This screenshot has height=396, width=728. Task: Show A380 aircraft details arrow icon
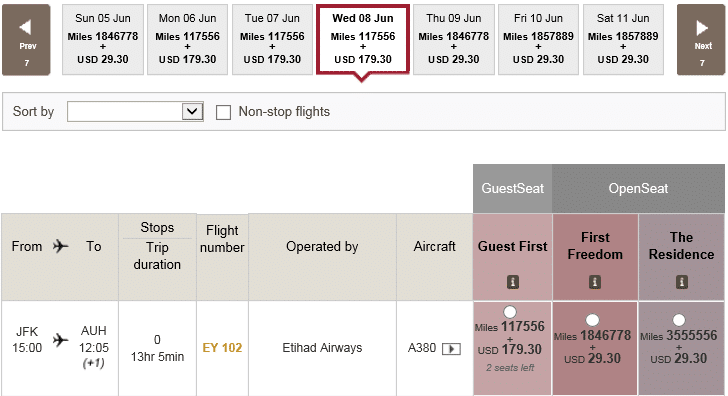pyautogui.click(x=451, y=349)
